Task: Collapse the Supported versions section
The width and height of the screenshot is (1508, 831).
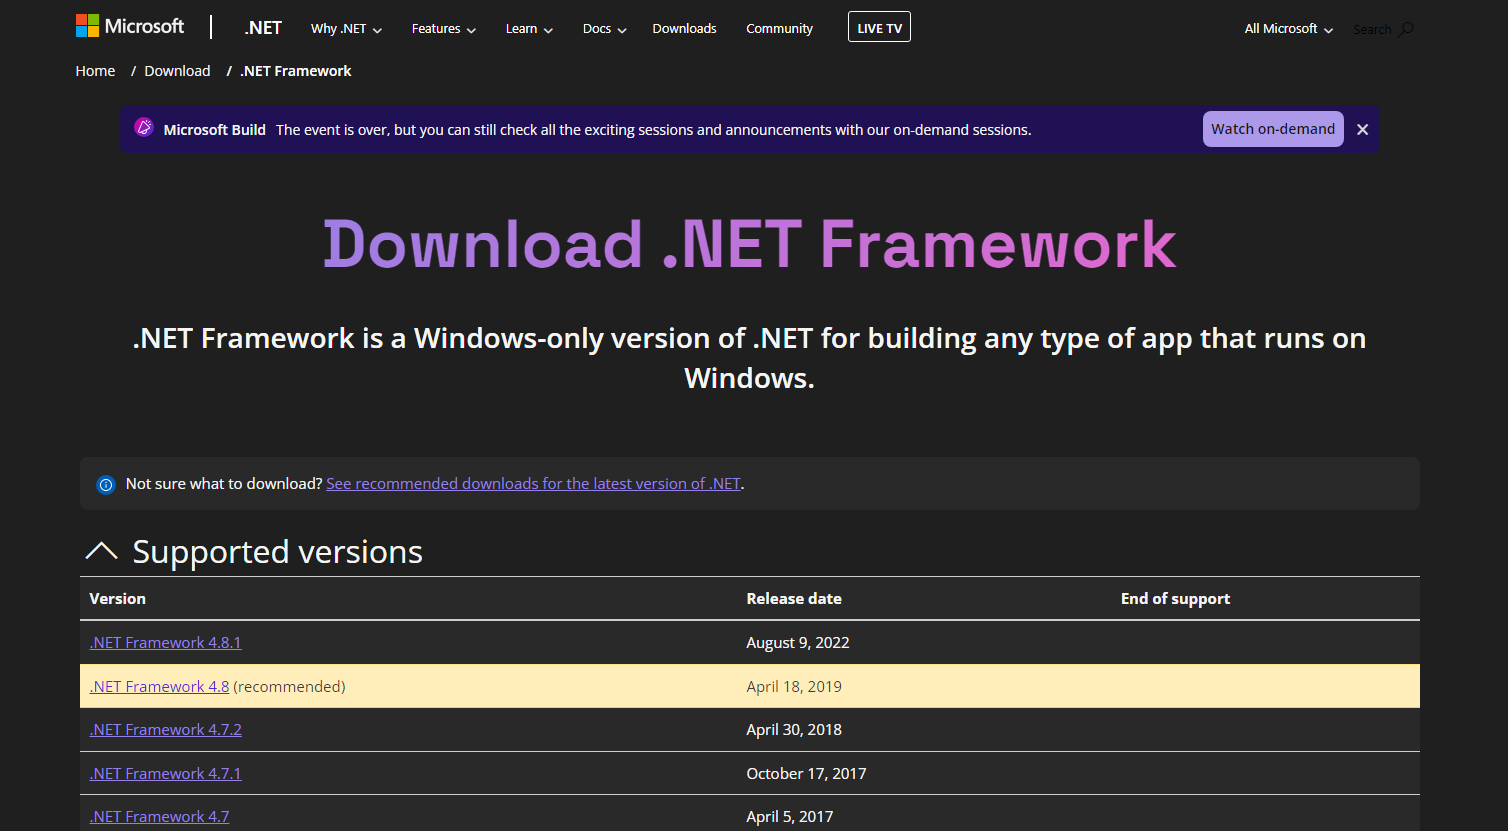Action: (x=101, y=551)
